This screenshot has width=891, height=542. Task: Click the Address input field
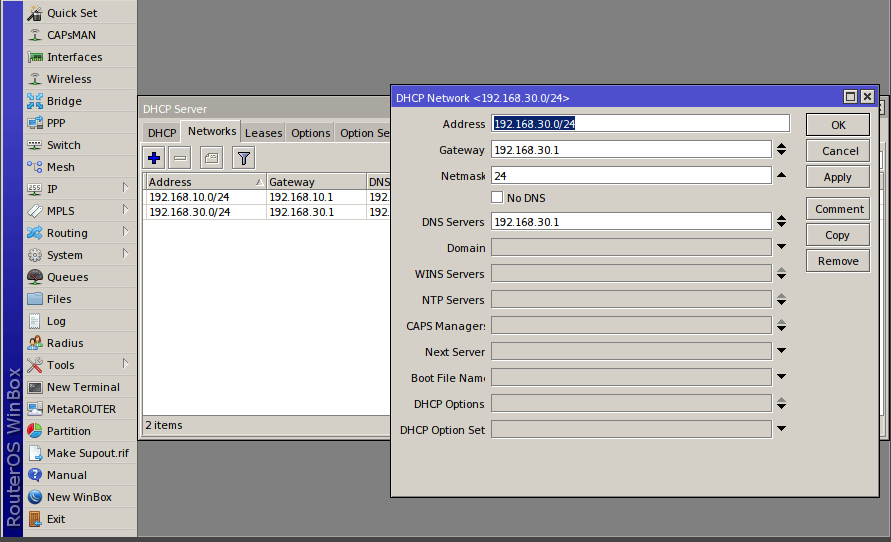(640, 124)
